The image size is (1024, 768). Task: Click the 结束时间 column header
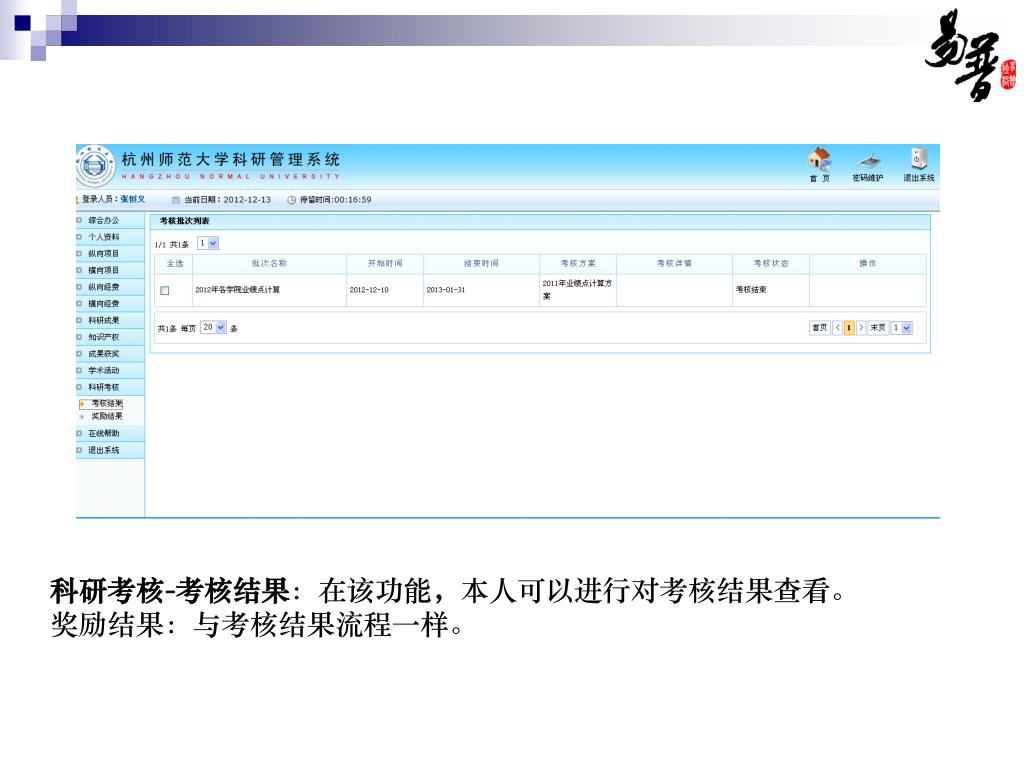click(481, 264)
